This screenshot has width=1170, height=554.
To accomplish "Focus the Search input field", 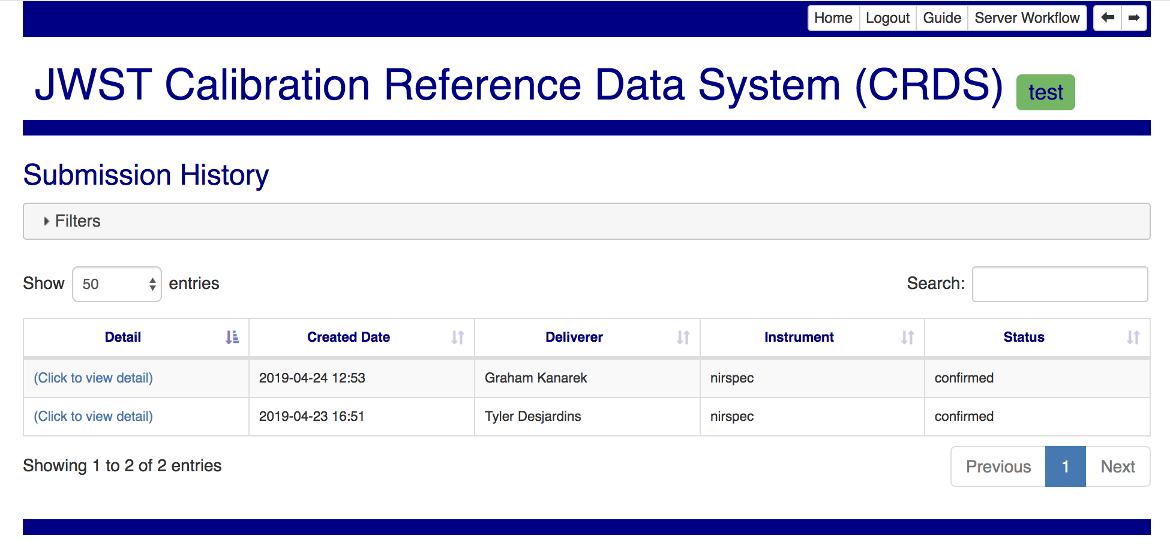I will (x=1060, y=284).
